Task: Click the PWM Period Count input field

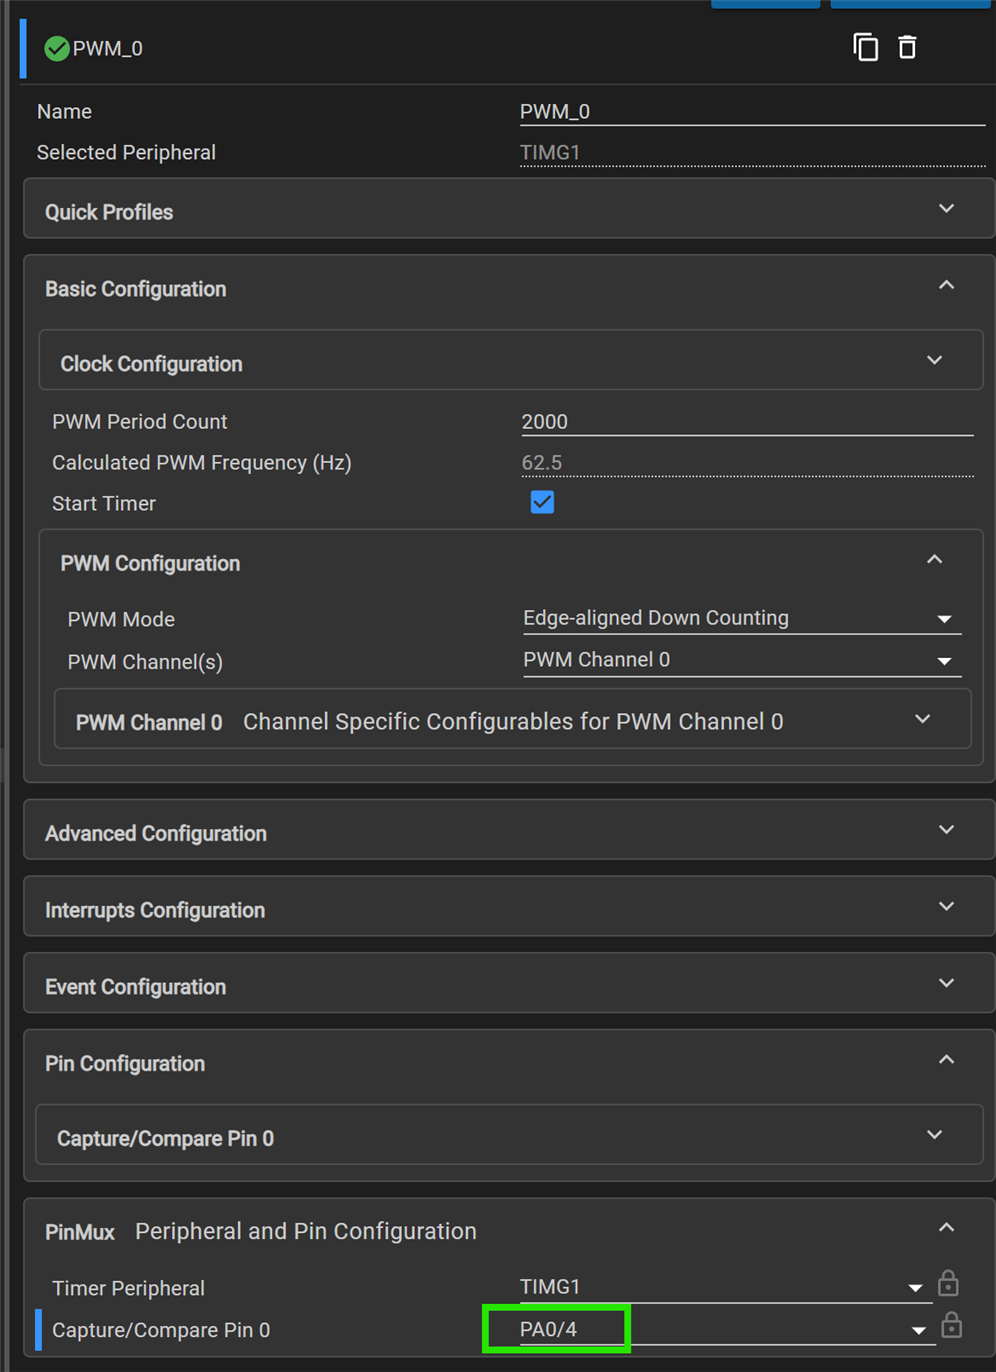Action: [x=746, y=422]
